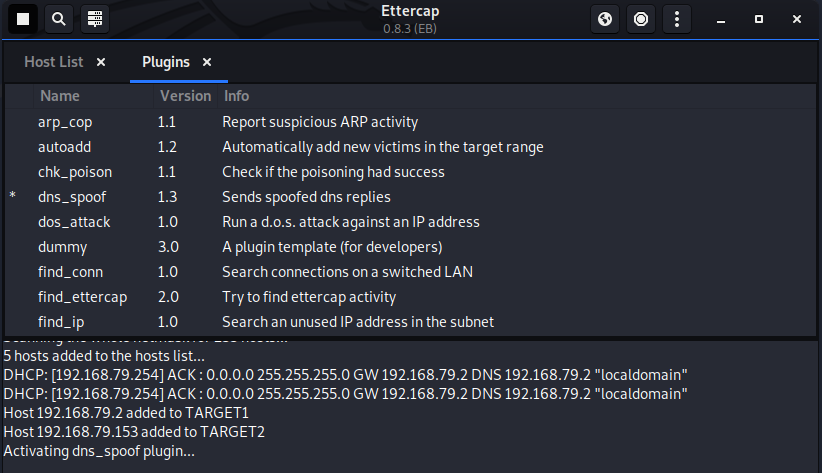This screenshot has height=473, width=822.
Task: Click the stop sniffing square icon
Action: pyautogui.click(x=23, y=19)
